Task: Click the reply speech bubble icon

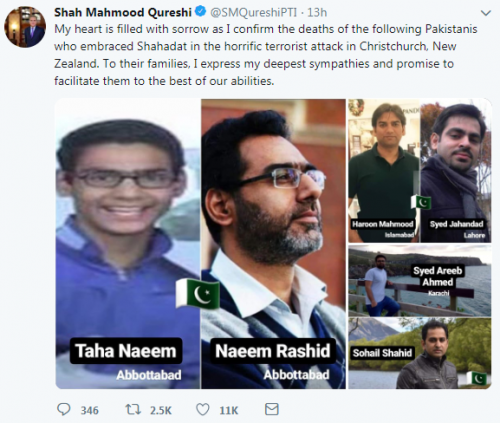Action: pyautogui.click(x=64, y=409)
